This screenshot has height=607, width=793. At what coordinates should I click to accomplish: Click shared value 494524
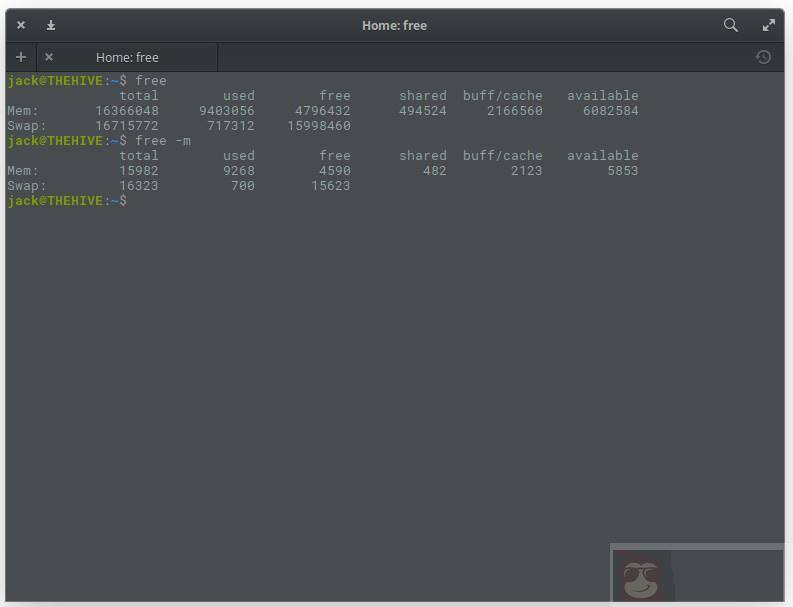click(422, 111)
